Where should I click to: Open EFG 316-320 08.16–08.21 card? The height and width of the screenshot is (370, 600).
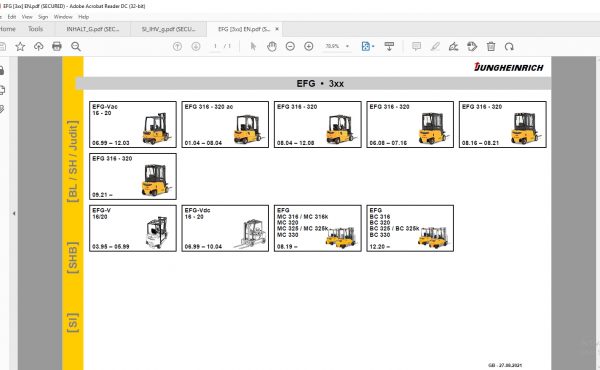point(502,124)
